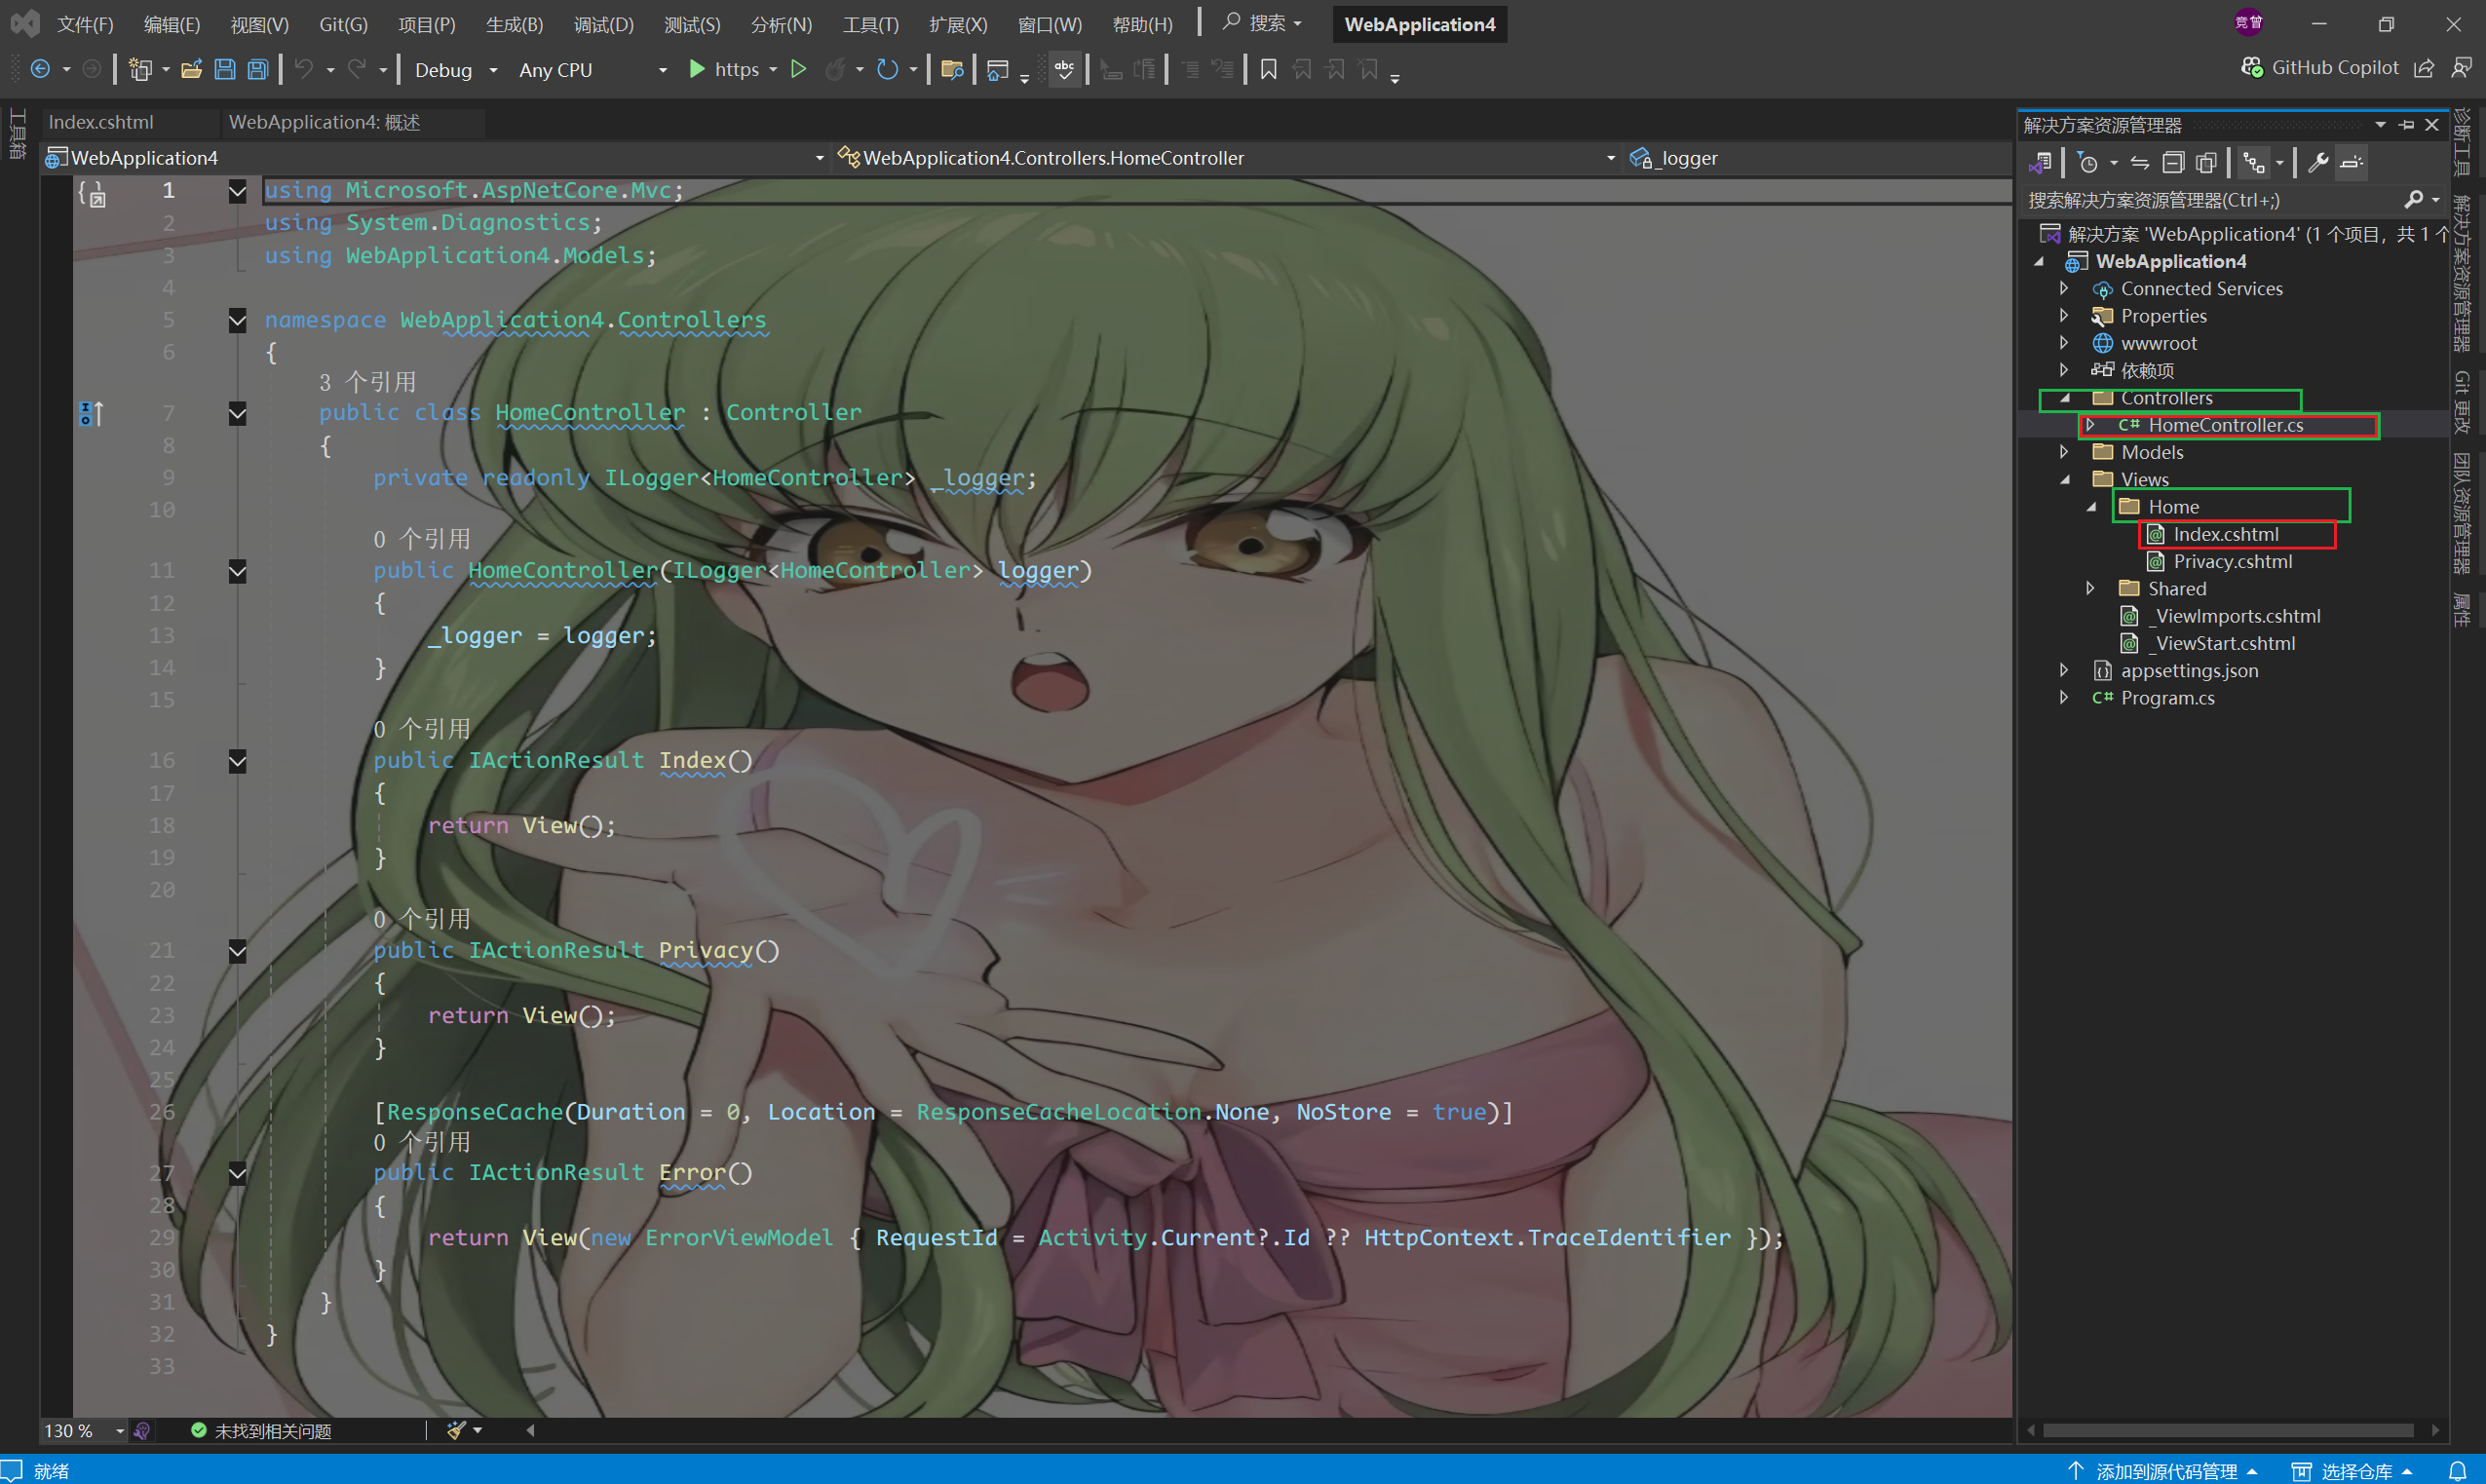Toggle the file nesting tree icon

click(x=2254, y=162)
